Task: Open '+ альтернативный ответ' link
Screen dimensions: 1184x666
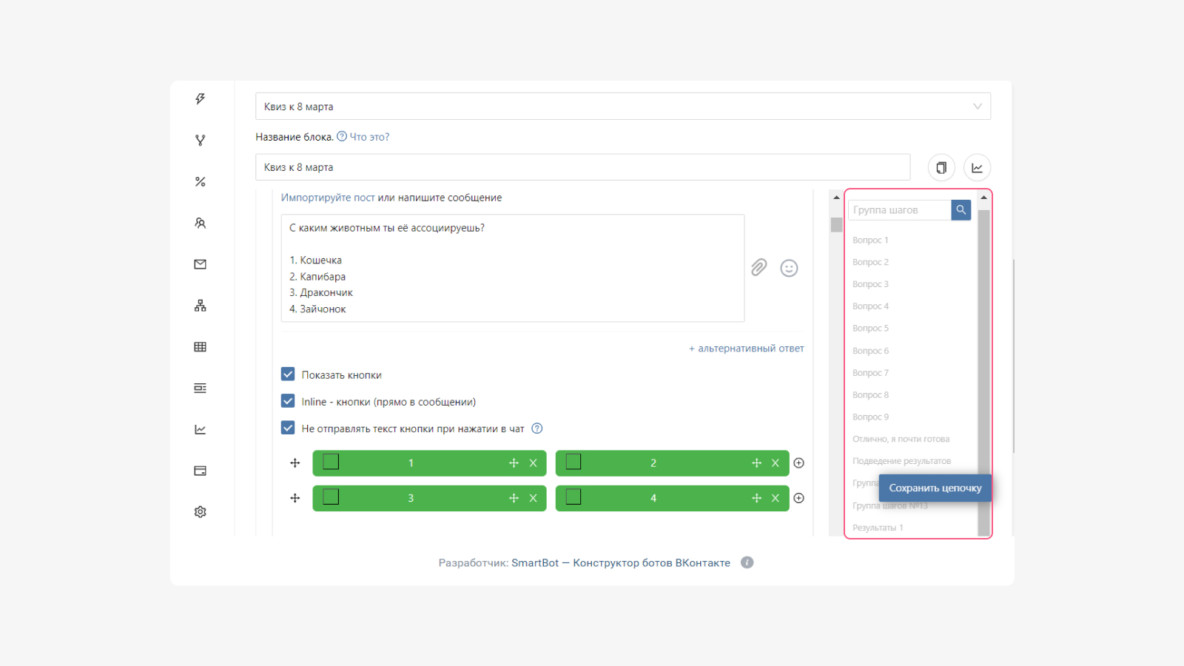Action: click(746, 348)
